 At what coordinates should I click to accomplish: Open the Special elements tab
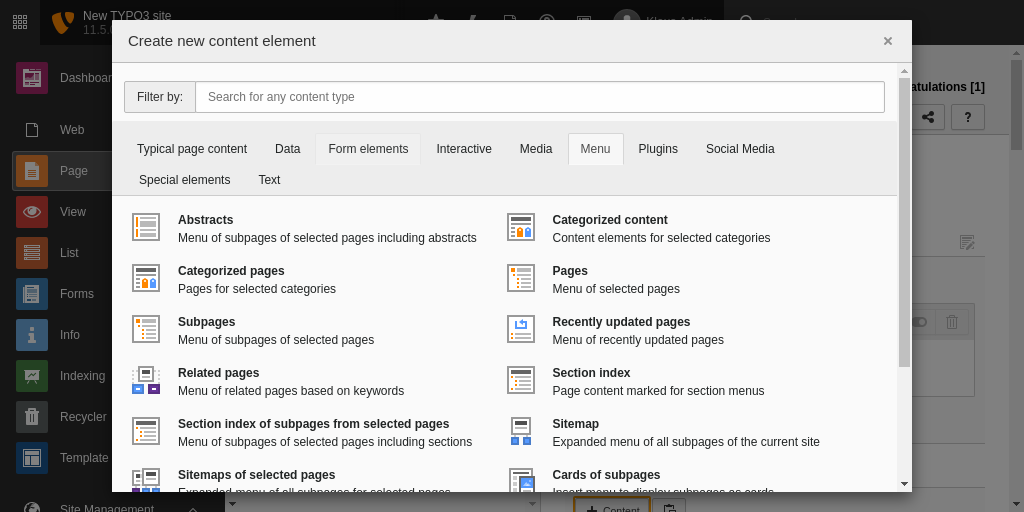pos(185,180)
